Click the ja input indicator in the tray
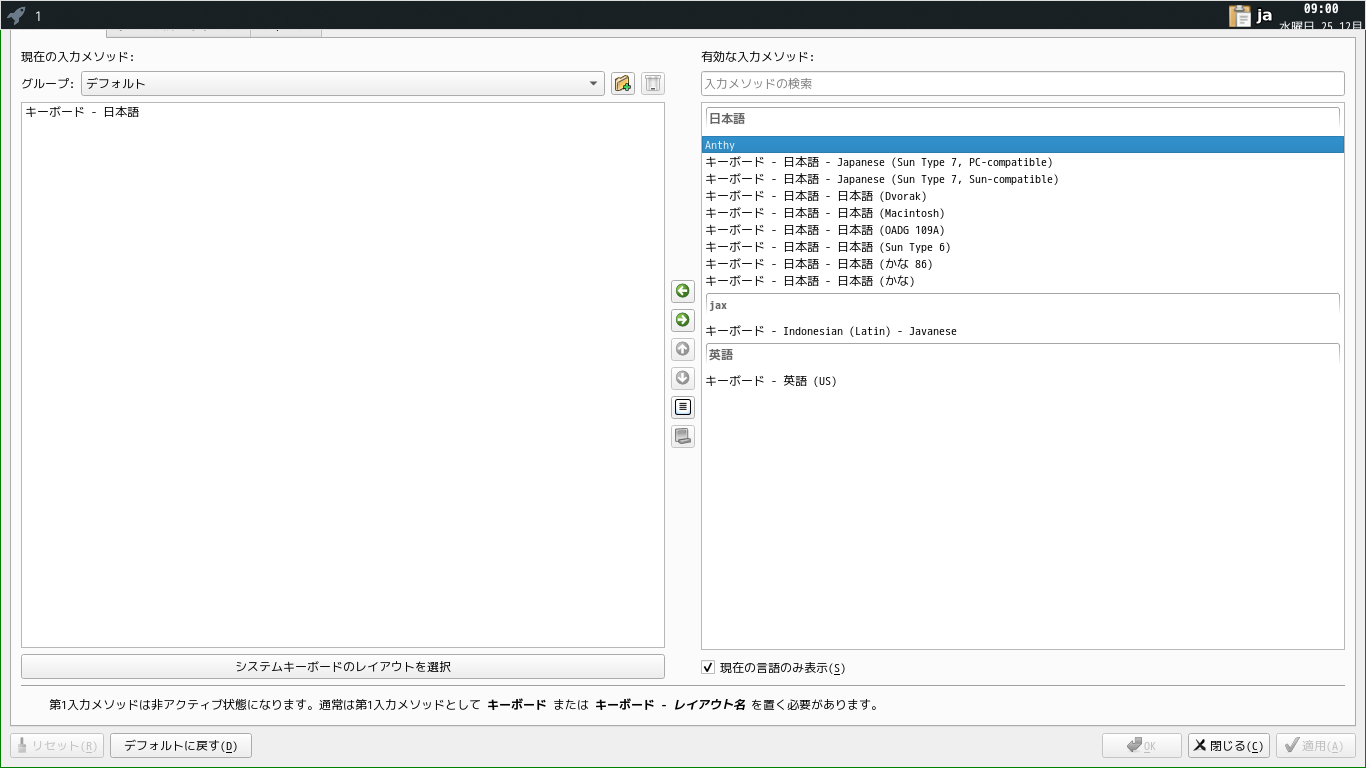 pyautogui.click(x=1265, y=15)
